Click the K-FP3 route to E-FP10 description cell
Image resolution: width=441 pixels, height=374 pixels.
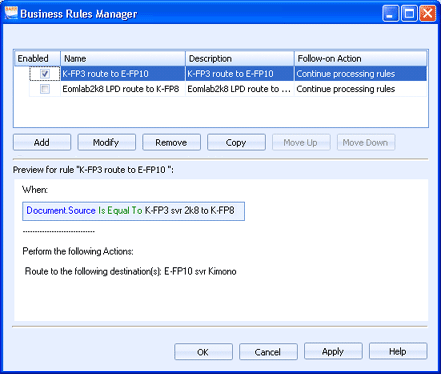pos(240,74)
